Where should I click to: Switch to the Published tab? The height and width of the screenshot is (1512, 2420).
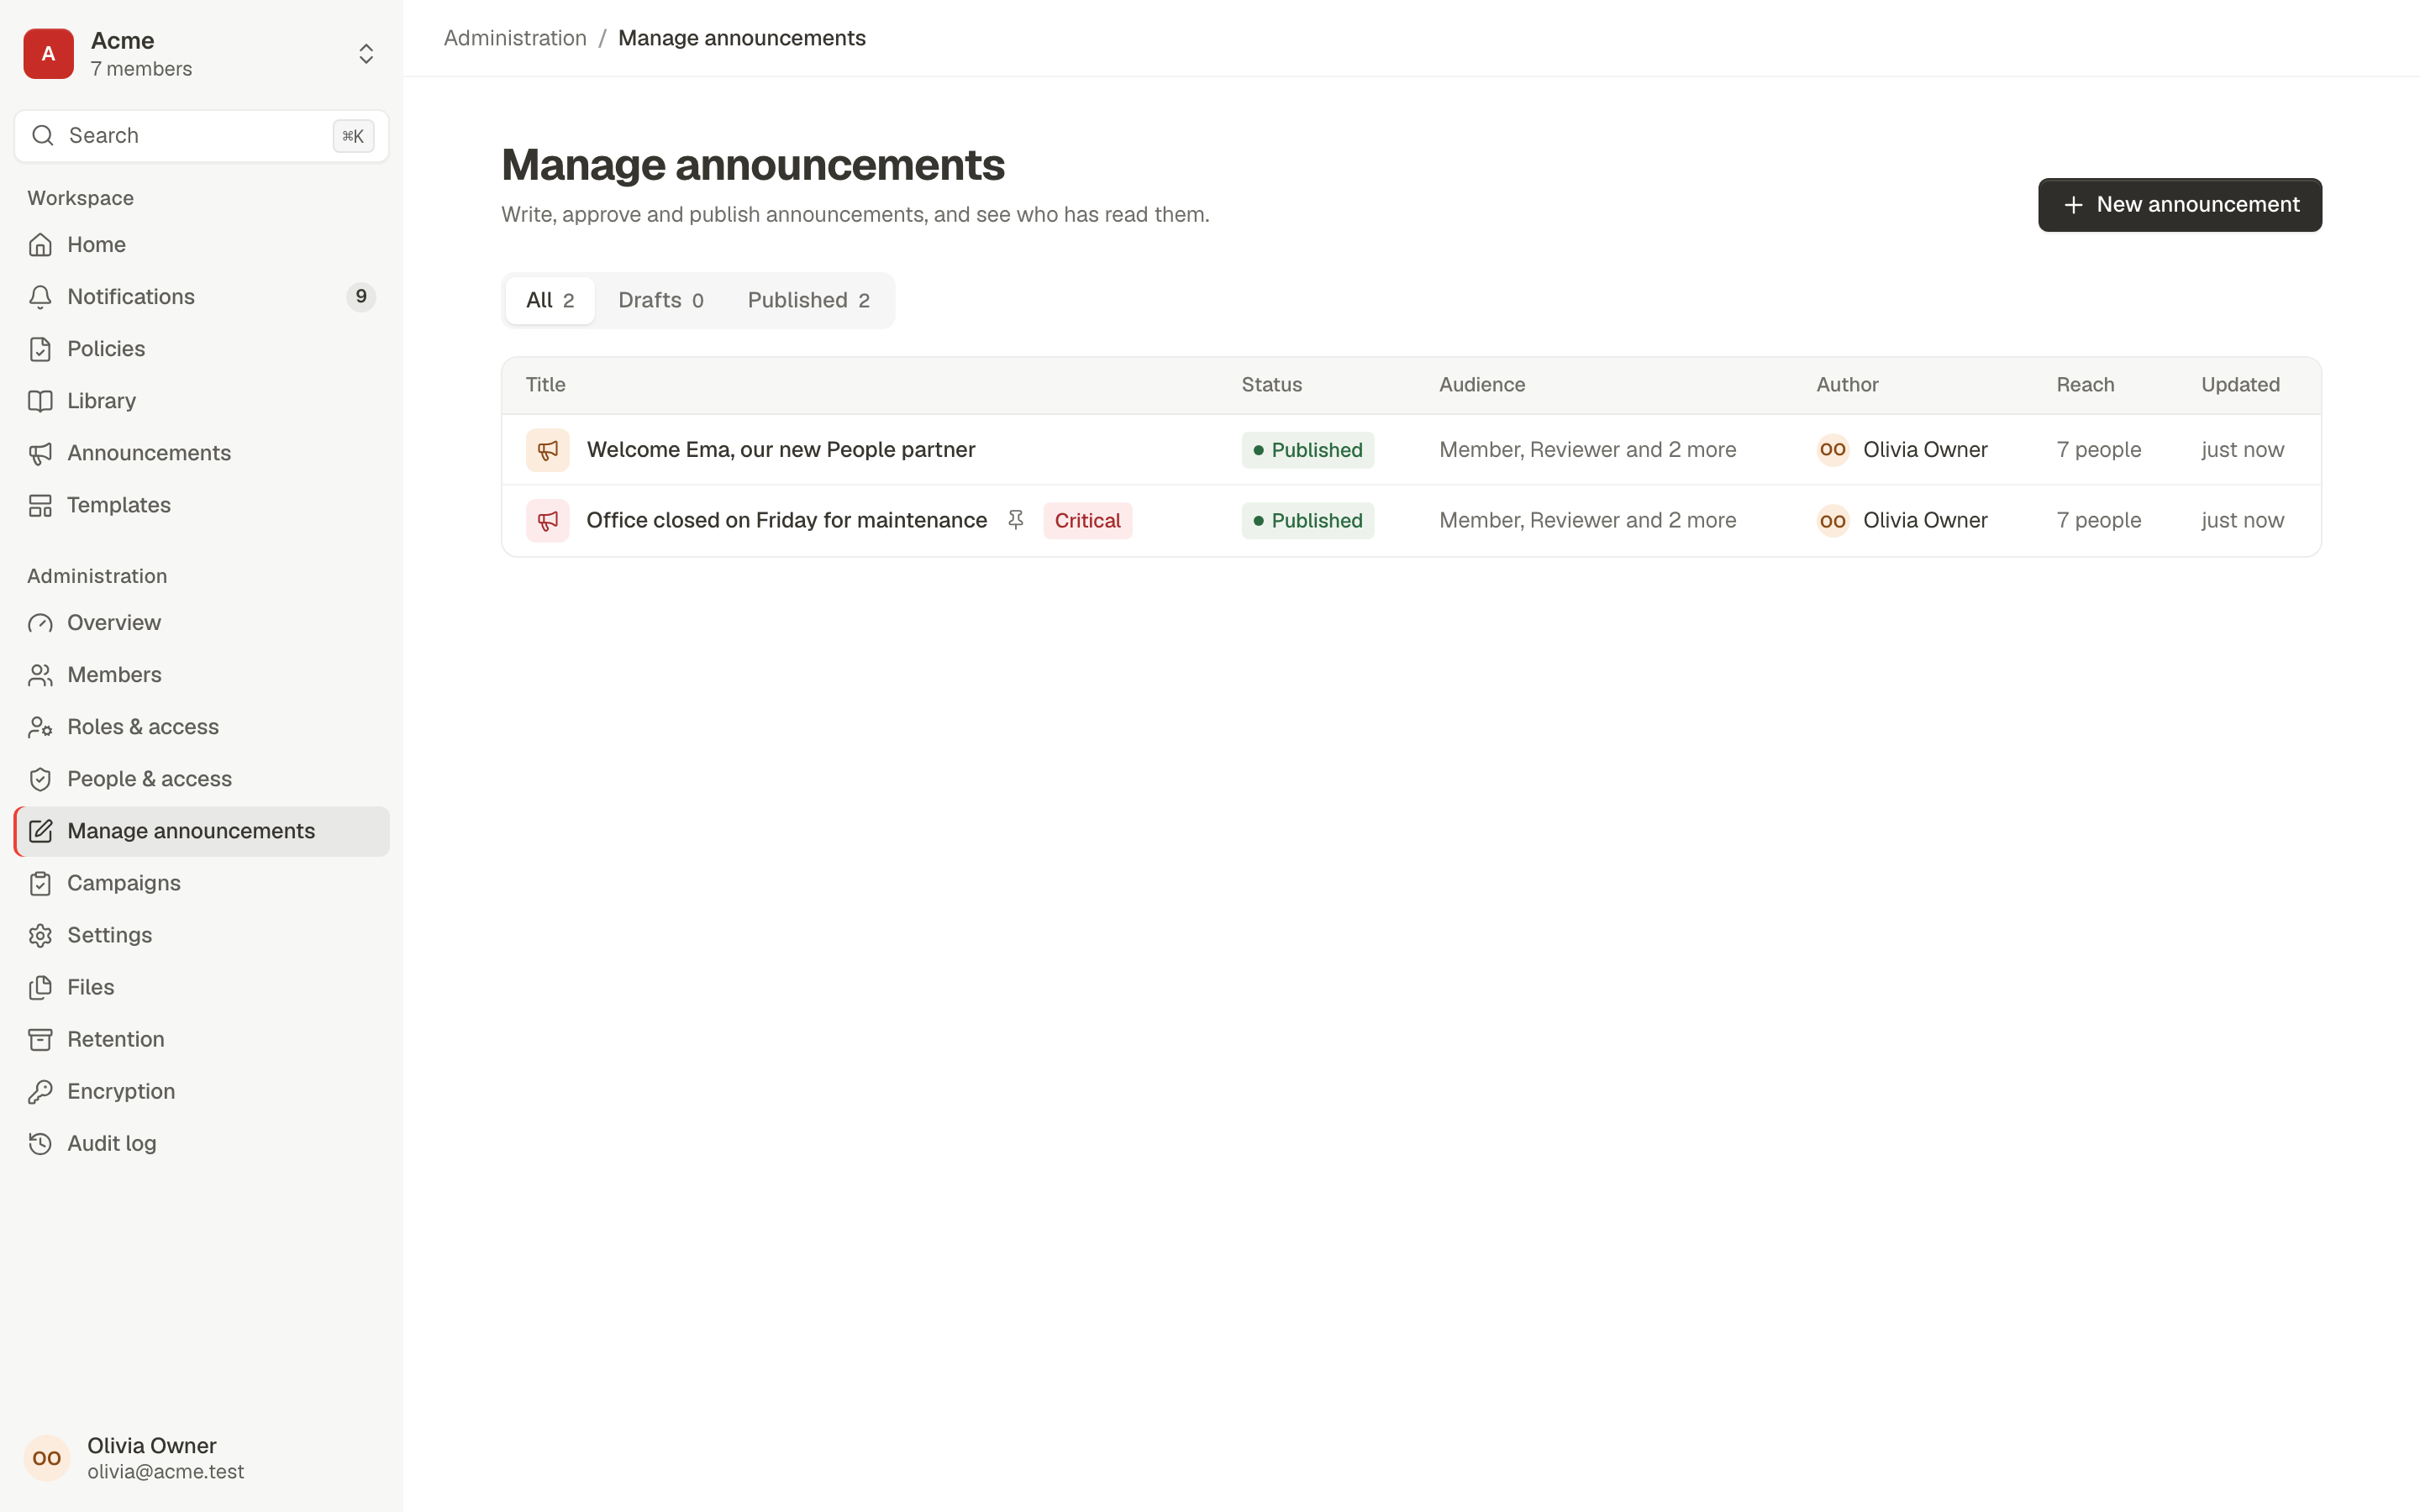809,300
